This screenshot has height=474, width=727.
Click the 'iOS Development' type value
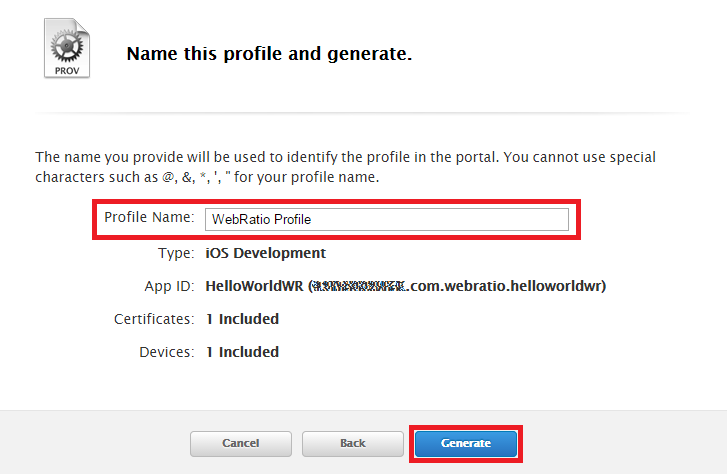pyautogui.click(x=266, y=253)
